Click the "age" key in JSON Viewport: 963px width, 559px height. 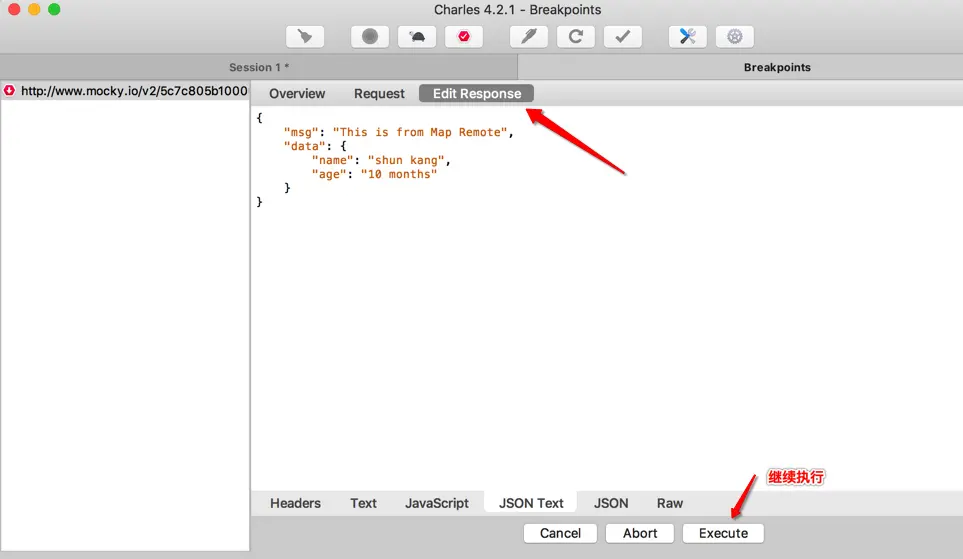click(329, 174)
